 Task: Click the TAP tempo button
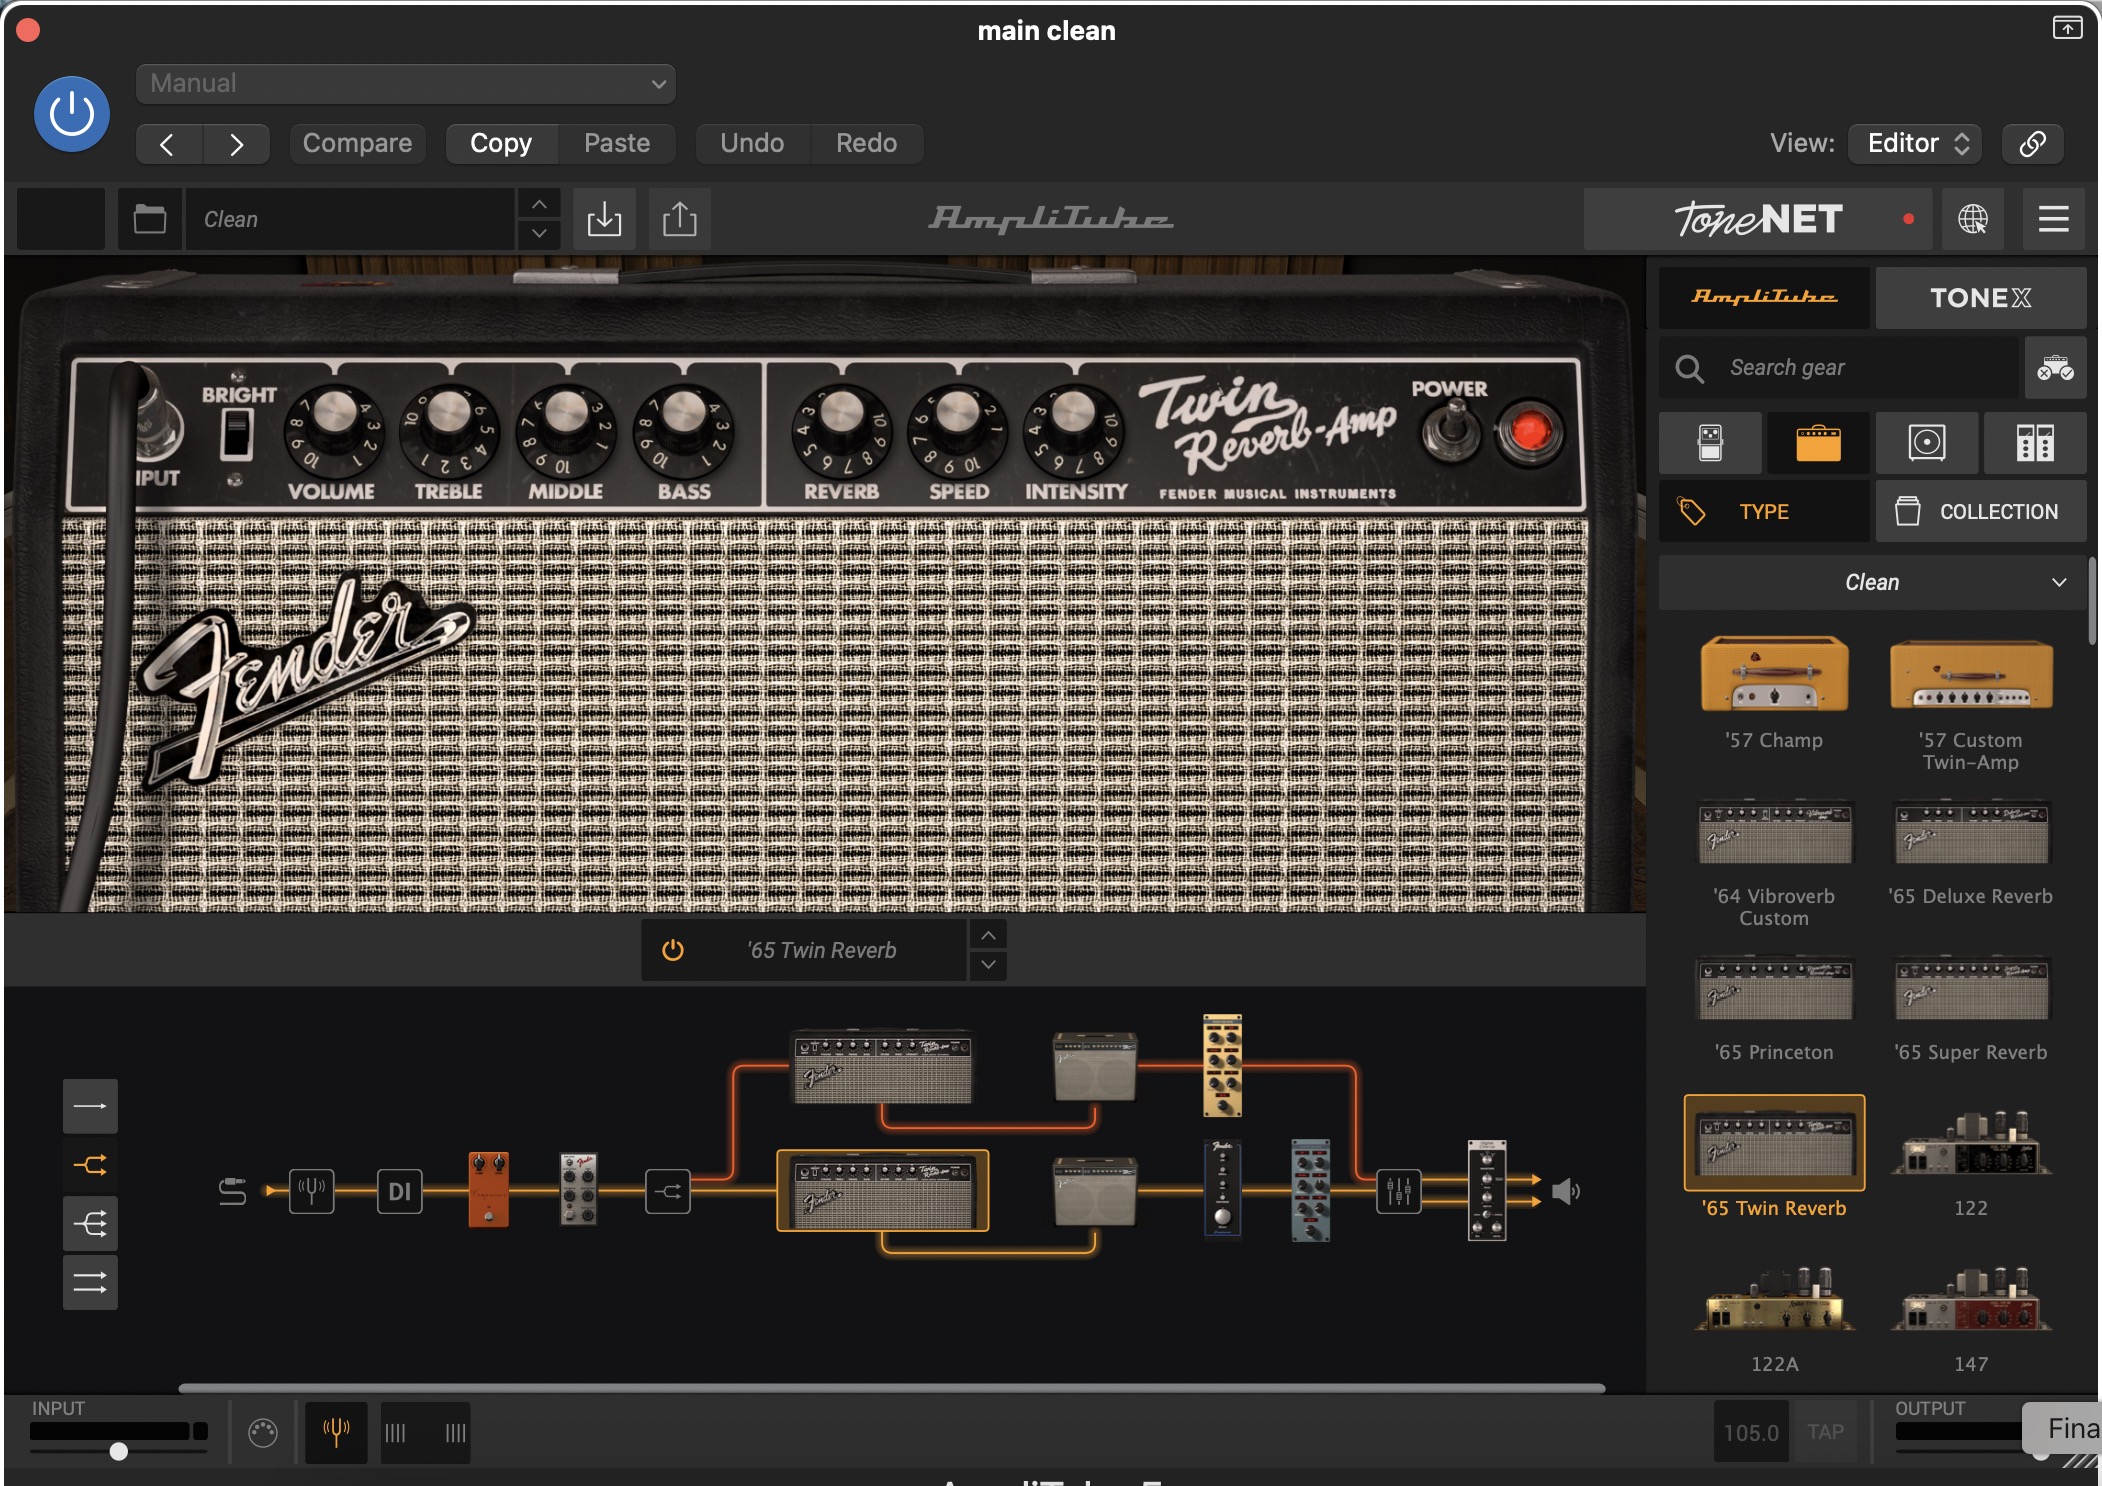1825,1432
